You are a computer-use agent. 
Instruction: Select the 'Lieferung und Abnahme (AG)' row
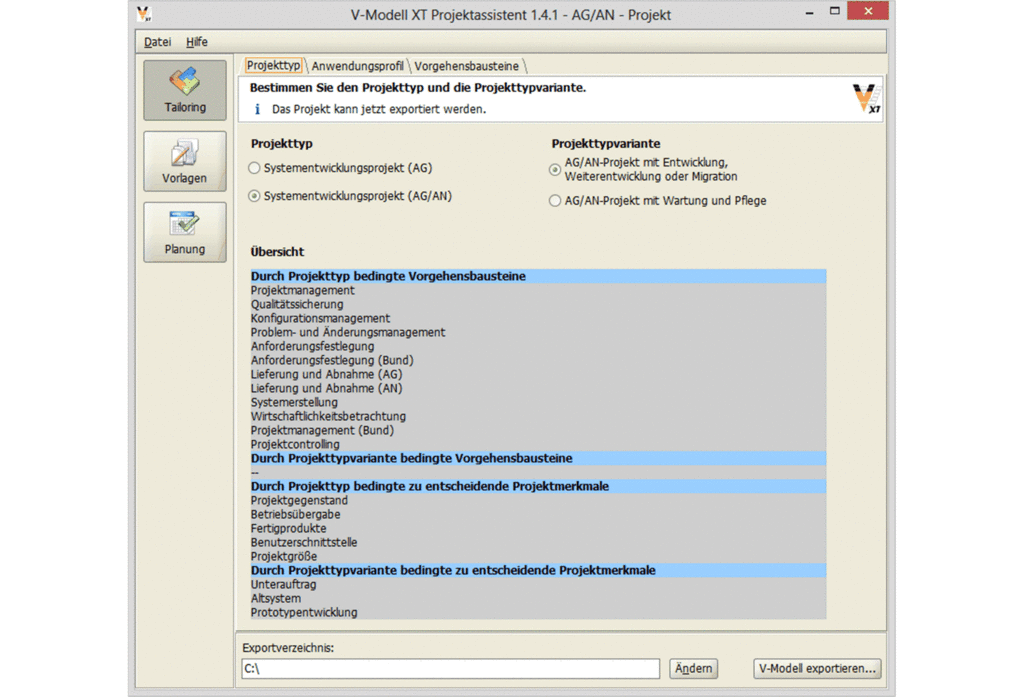point(538,374)
